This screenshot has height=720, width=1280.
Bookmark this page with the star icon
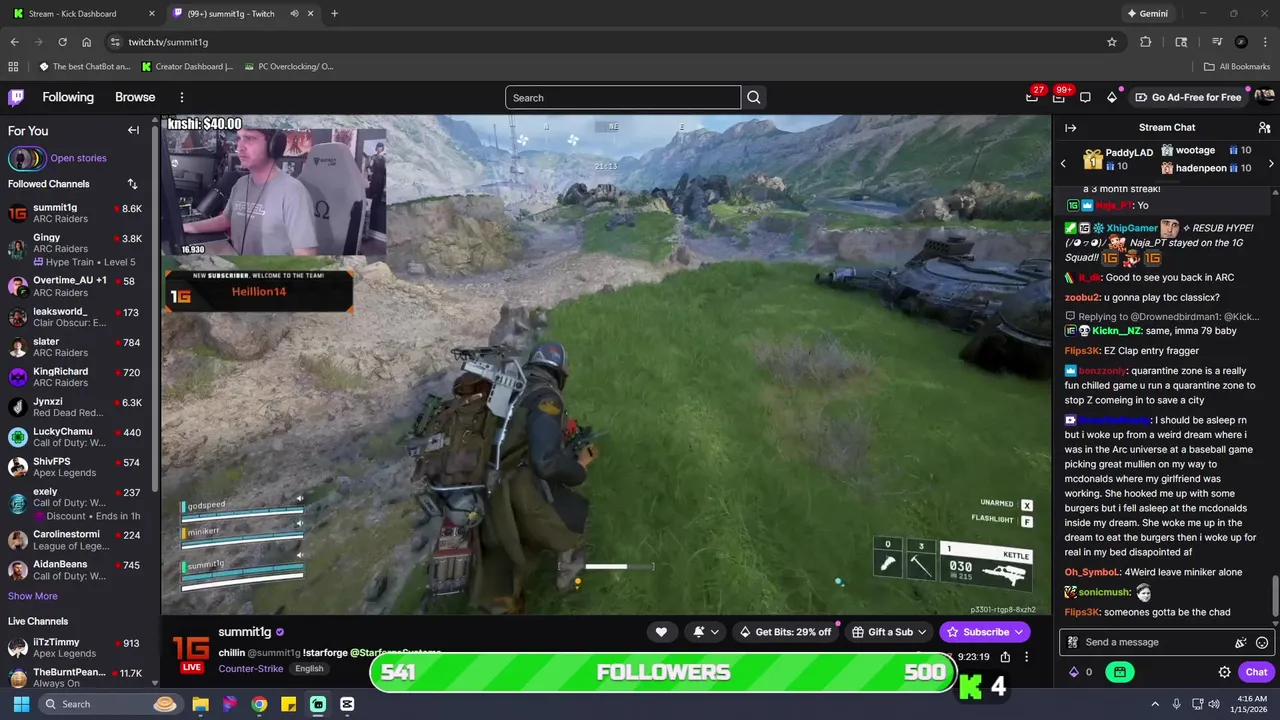click(1112, 42)
